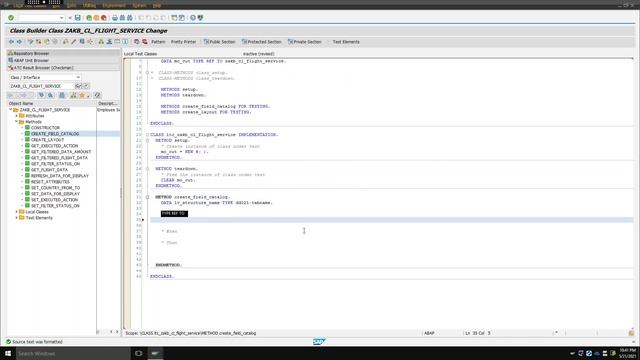Click the Customize Local Layout icon
This screenshot has height=360, width=640.
pyautogui.click(x=200, y=18)
